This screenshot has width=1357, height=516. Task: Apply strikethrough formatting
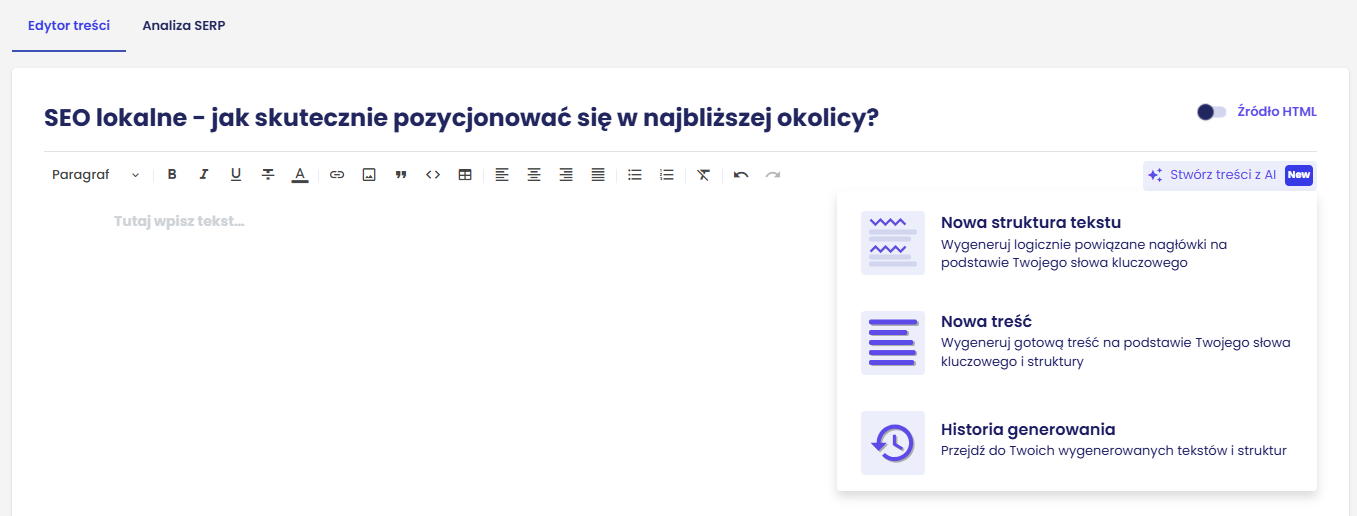(x=268, y=175)
